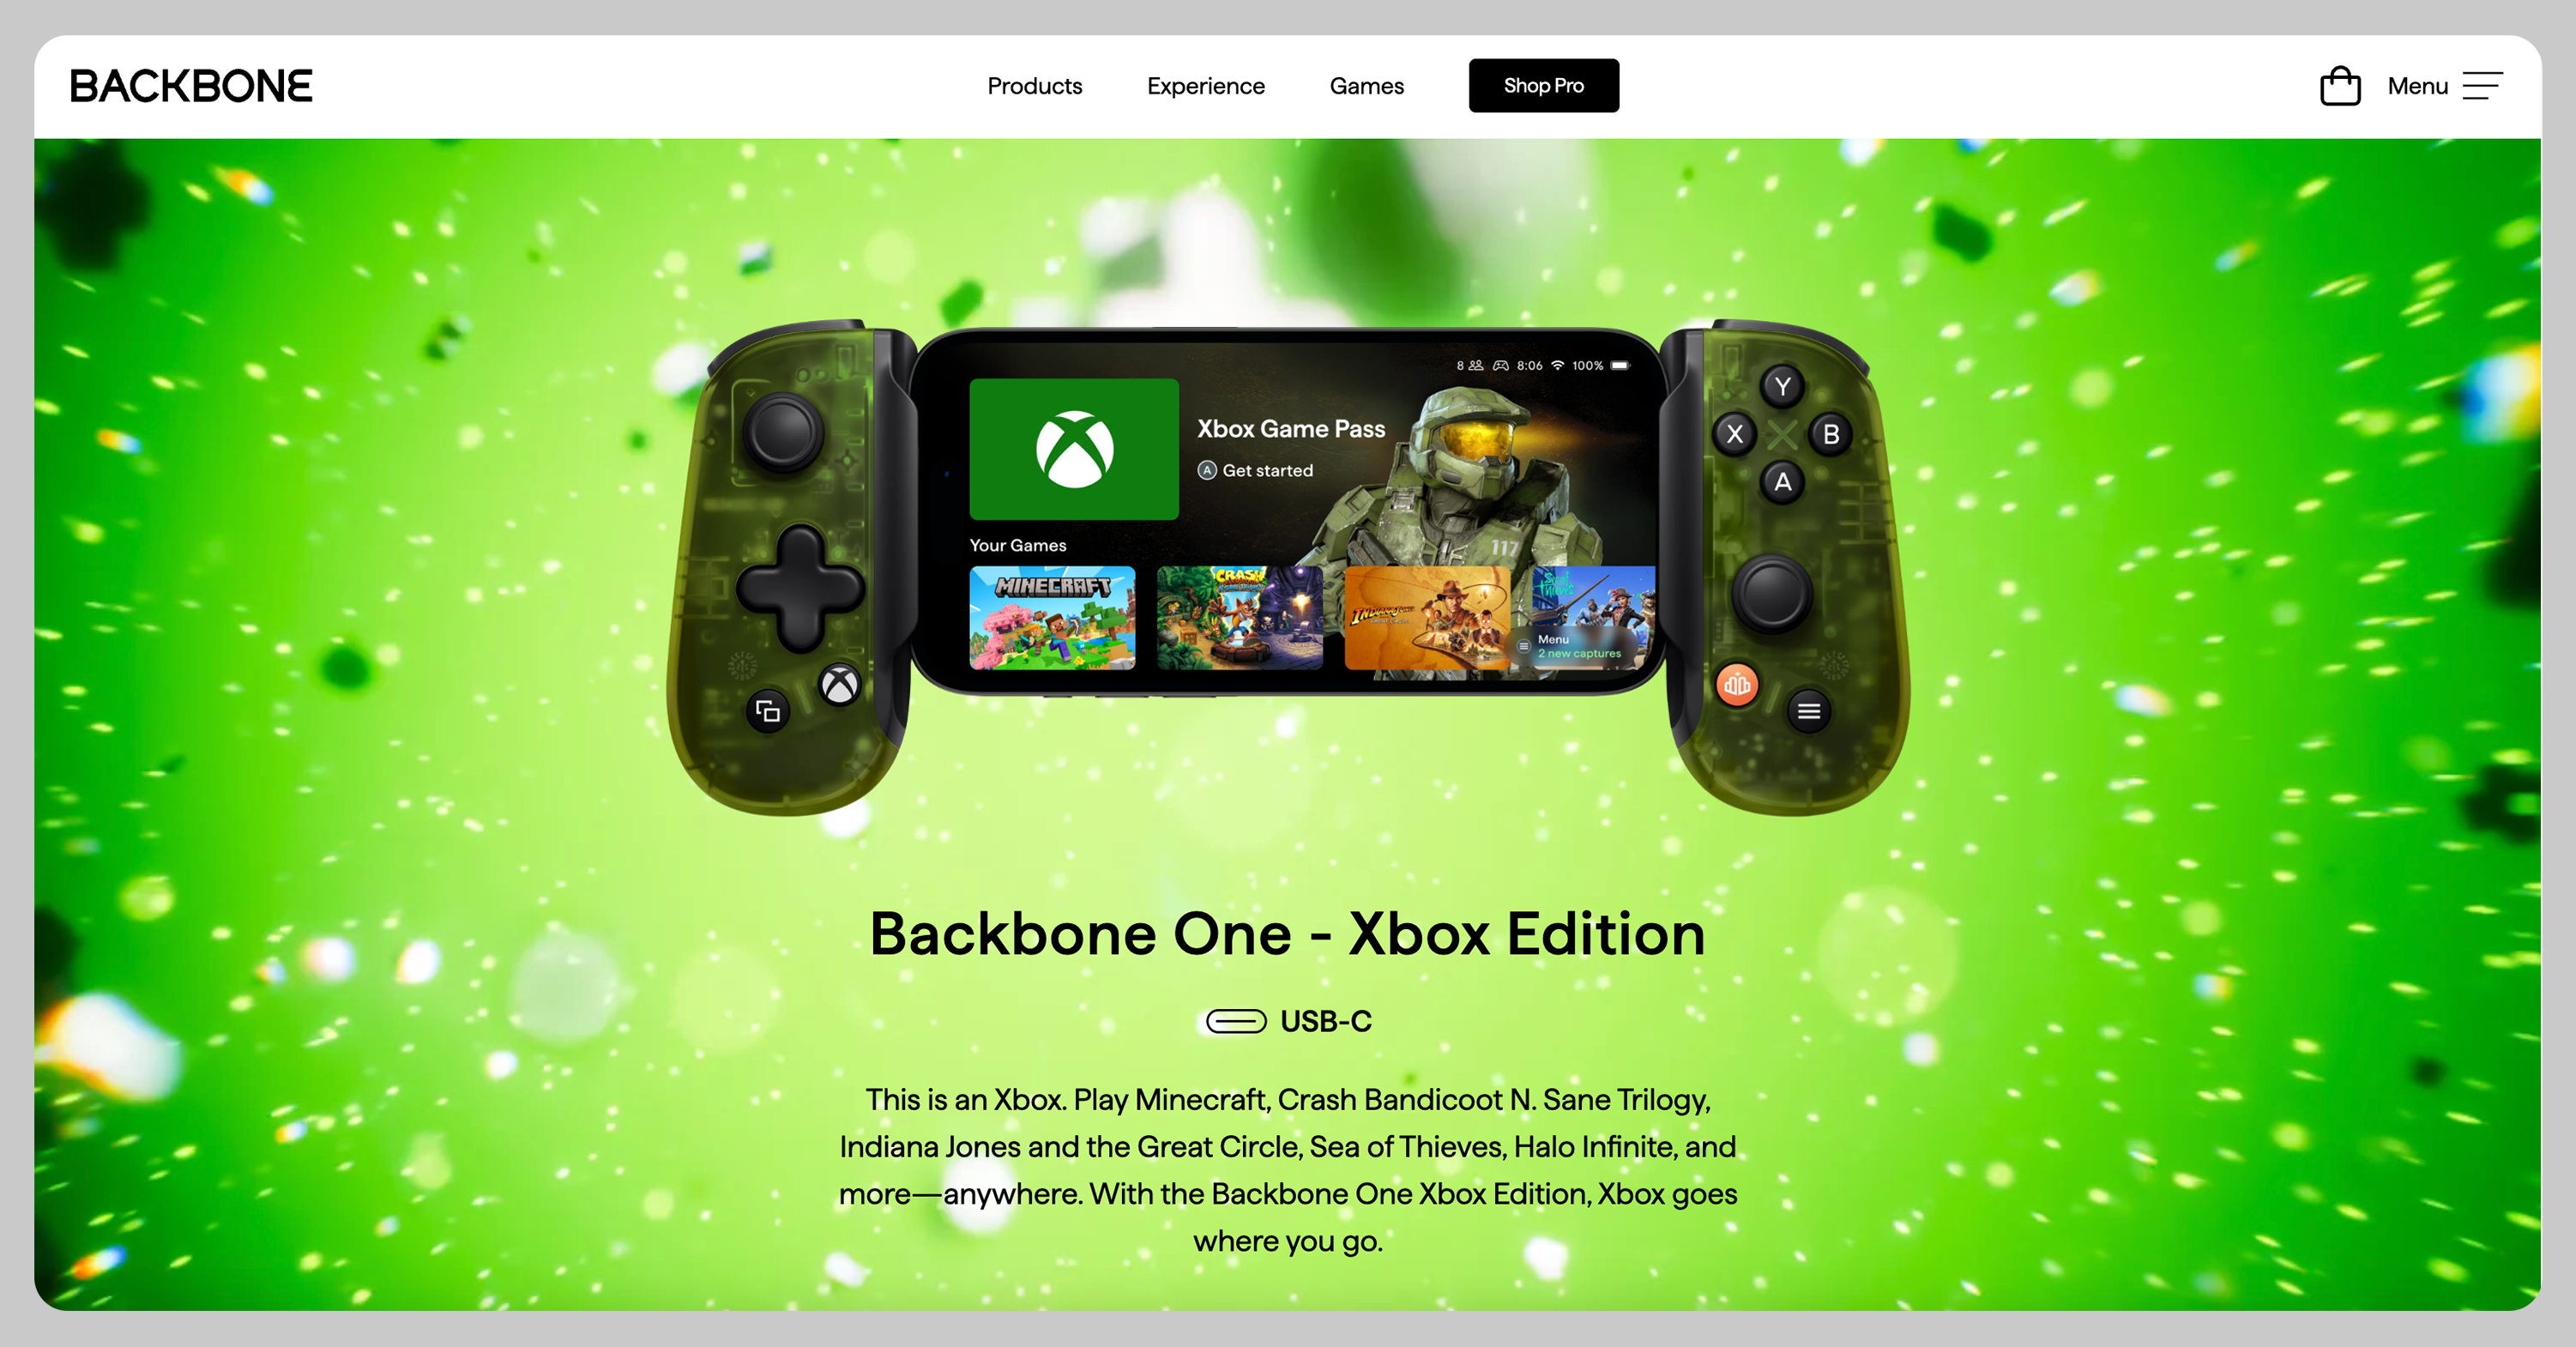Select the Minecraft game thumbnail
The height and width of the screenshot is (1347, 2576).
point(1052,618)
